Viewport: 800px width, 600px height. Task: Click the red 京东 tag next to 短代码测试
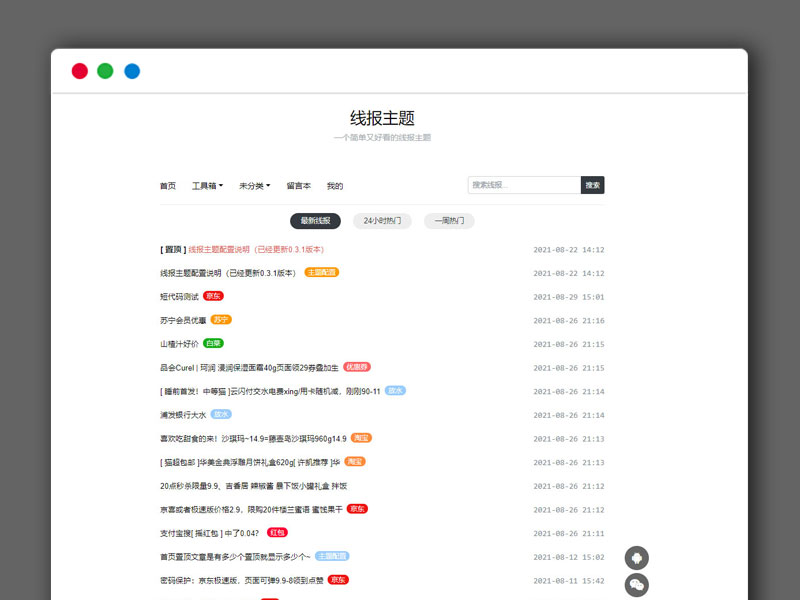click(x=213, y=296)
